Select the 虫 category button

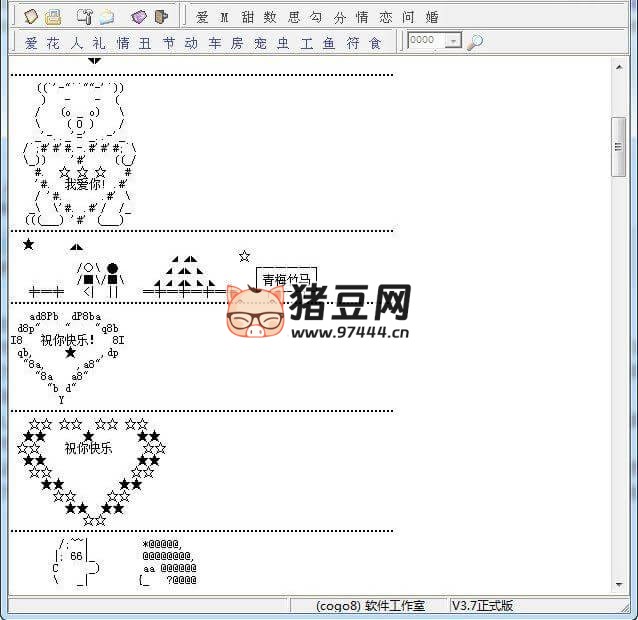(x=283, y=42)
